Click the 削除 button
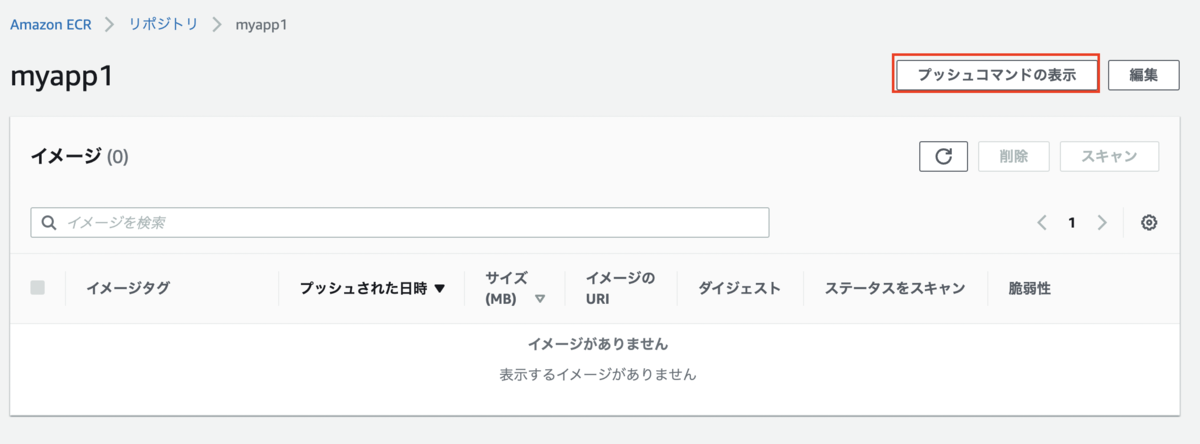Viewport: 1200px width, 444px height. [x=1013, y=156]
